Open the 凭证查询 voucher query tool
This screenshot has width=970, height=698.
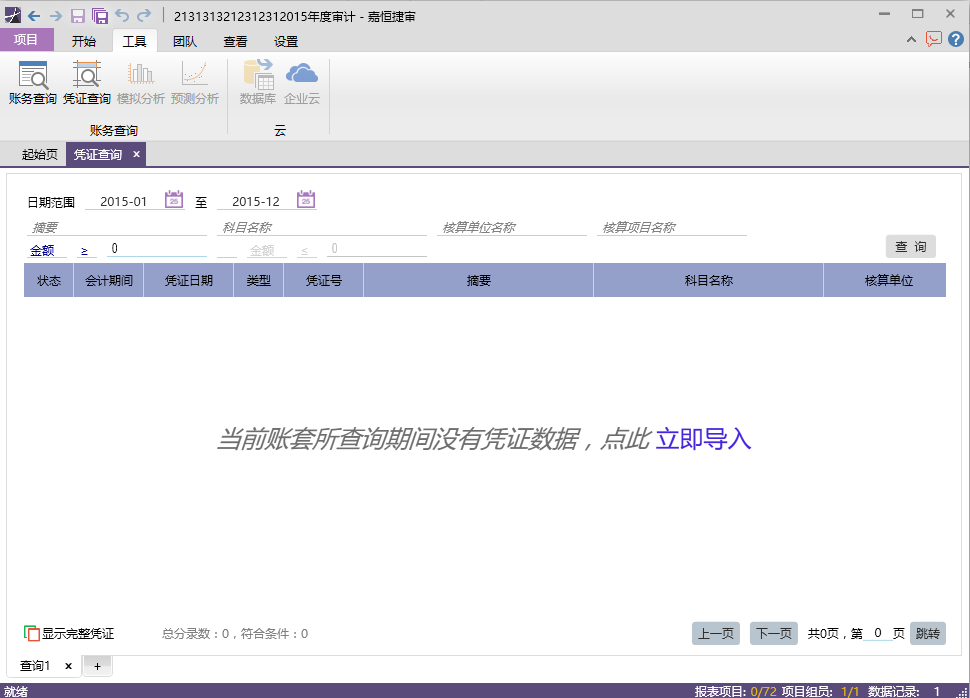pyautogui.click(x=87, y=83)
